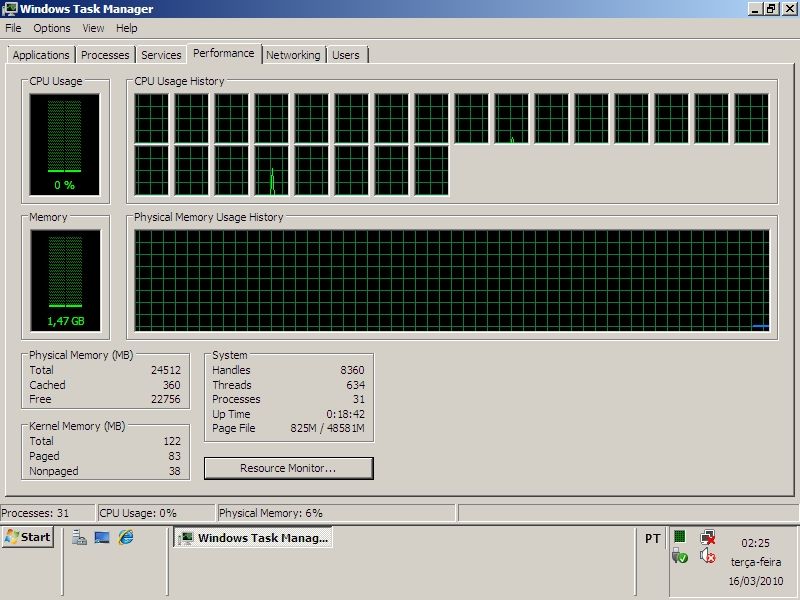This screenshot has height=600, width=800.
Task: Open the View menu
Action: (x=93, y=28)
